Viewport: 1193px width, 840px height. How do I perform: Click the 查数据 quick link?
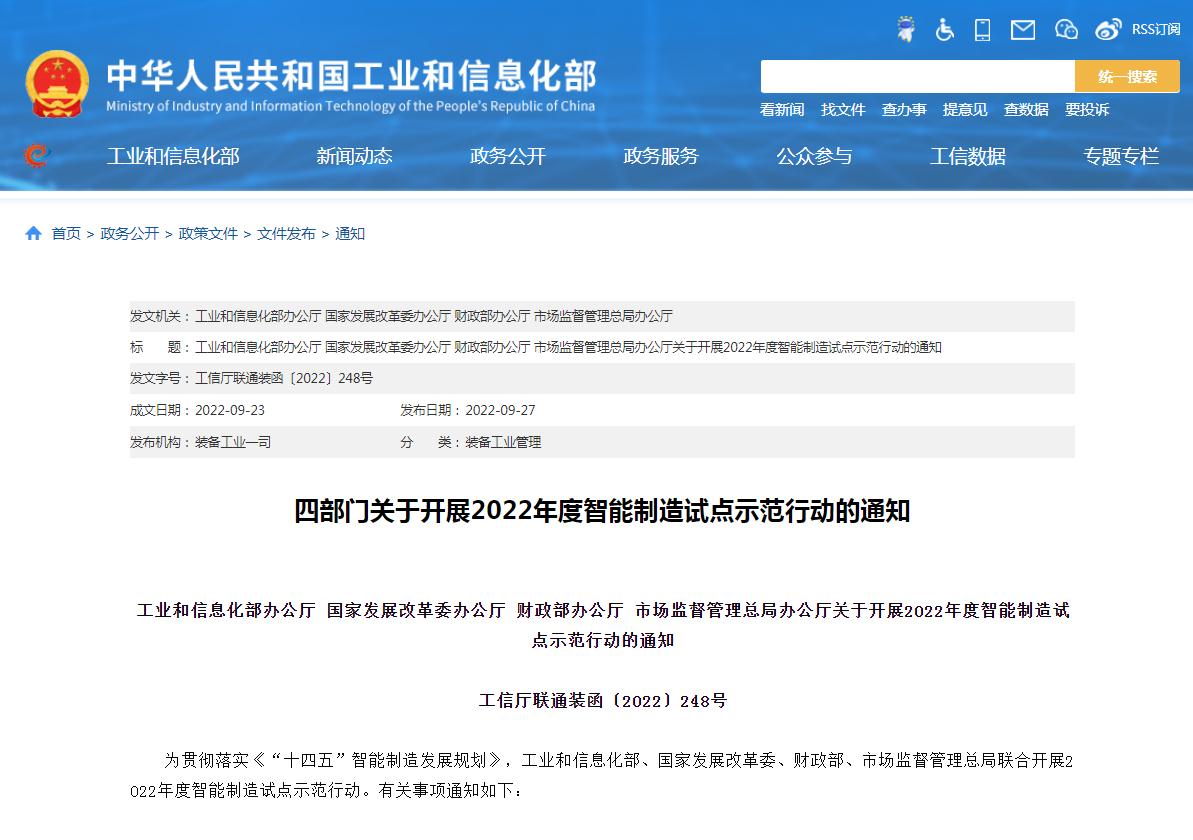pos(1026,110)
